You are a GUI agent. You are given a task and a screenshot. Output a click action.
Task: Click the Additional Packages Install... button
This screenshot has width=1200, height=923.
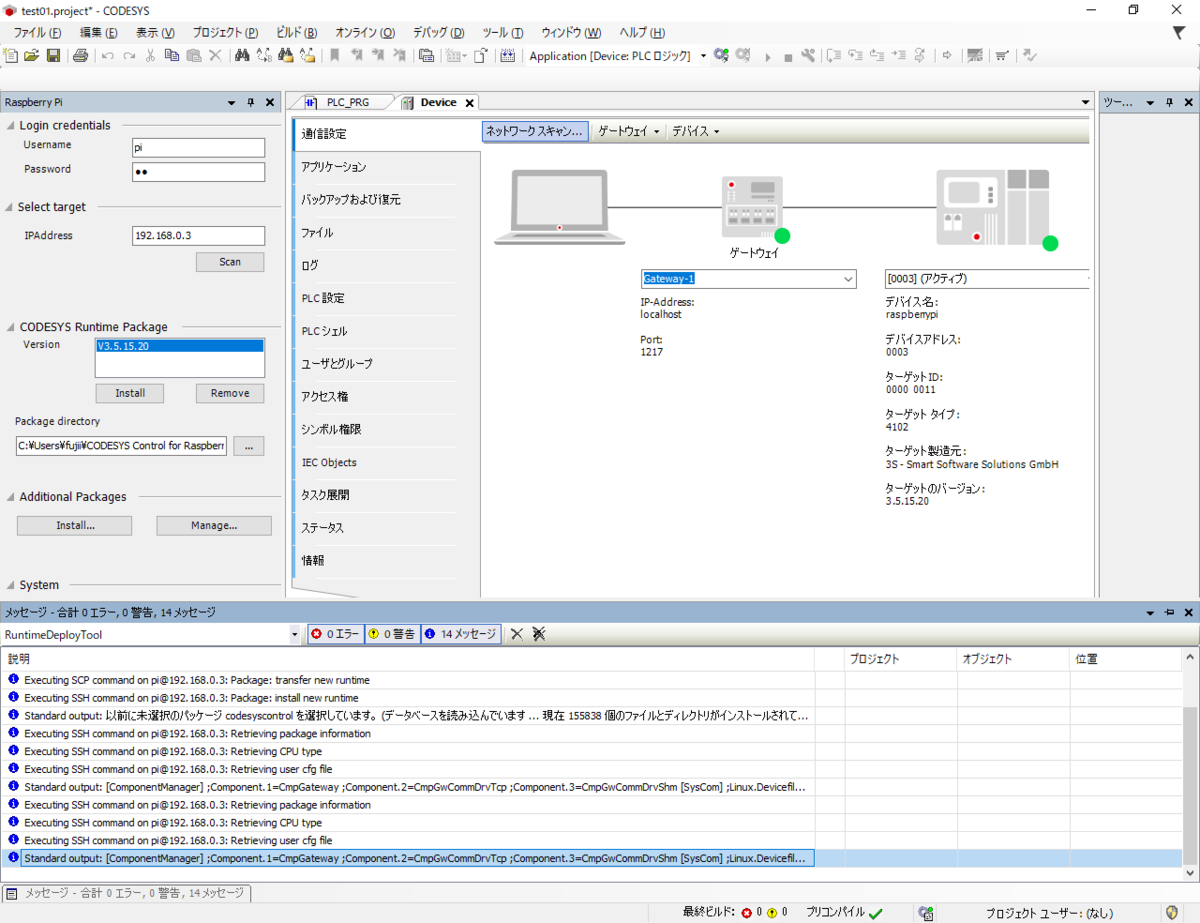point(75,525)
